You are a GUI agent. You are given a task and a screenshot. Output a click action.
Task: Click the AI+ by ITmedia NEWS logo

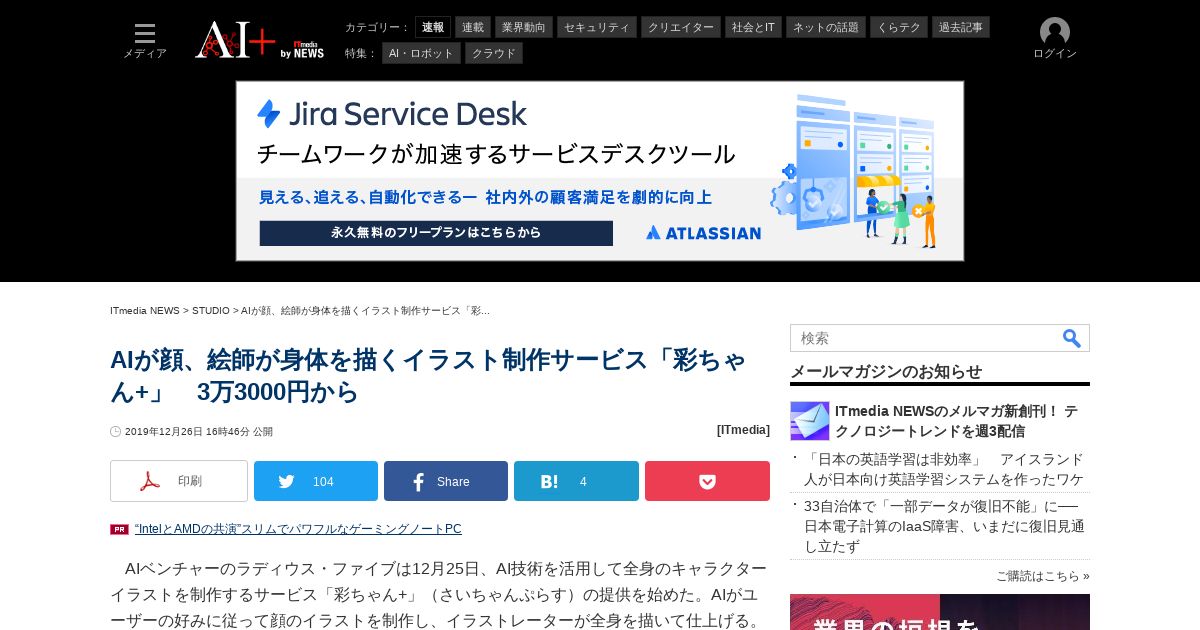coord(259,40)
